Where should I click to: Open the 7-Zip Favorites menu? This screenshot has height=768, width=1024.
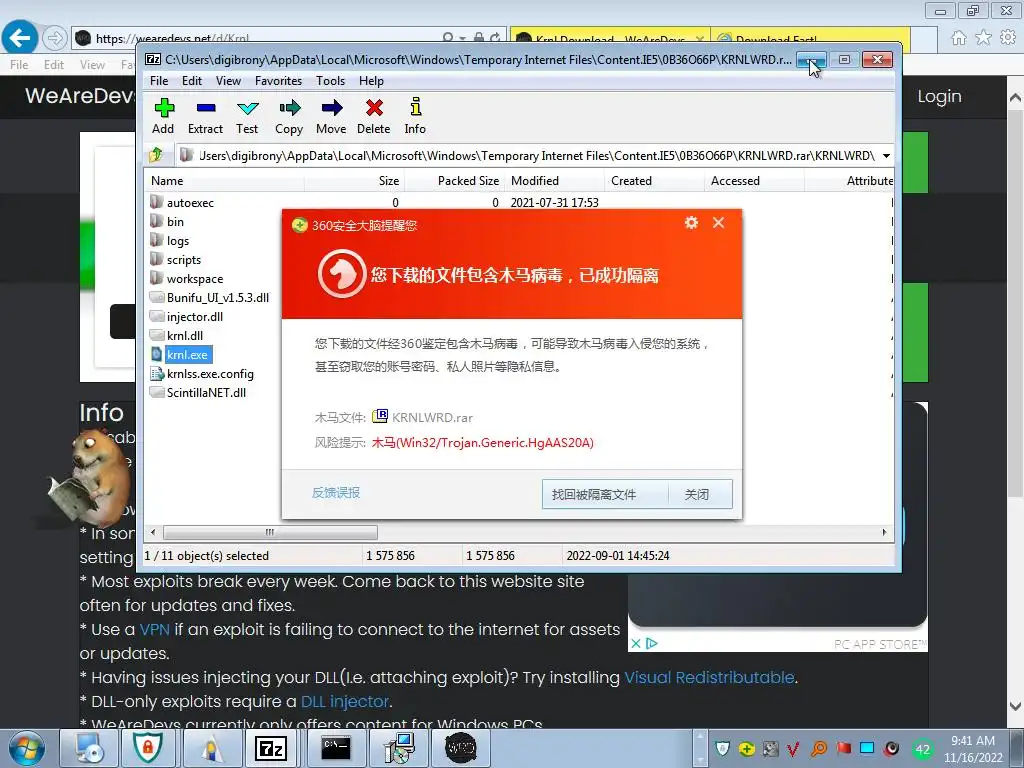[x=278, y=81]
